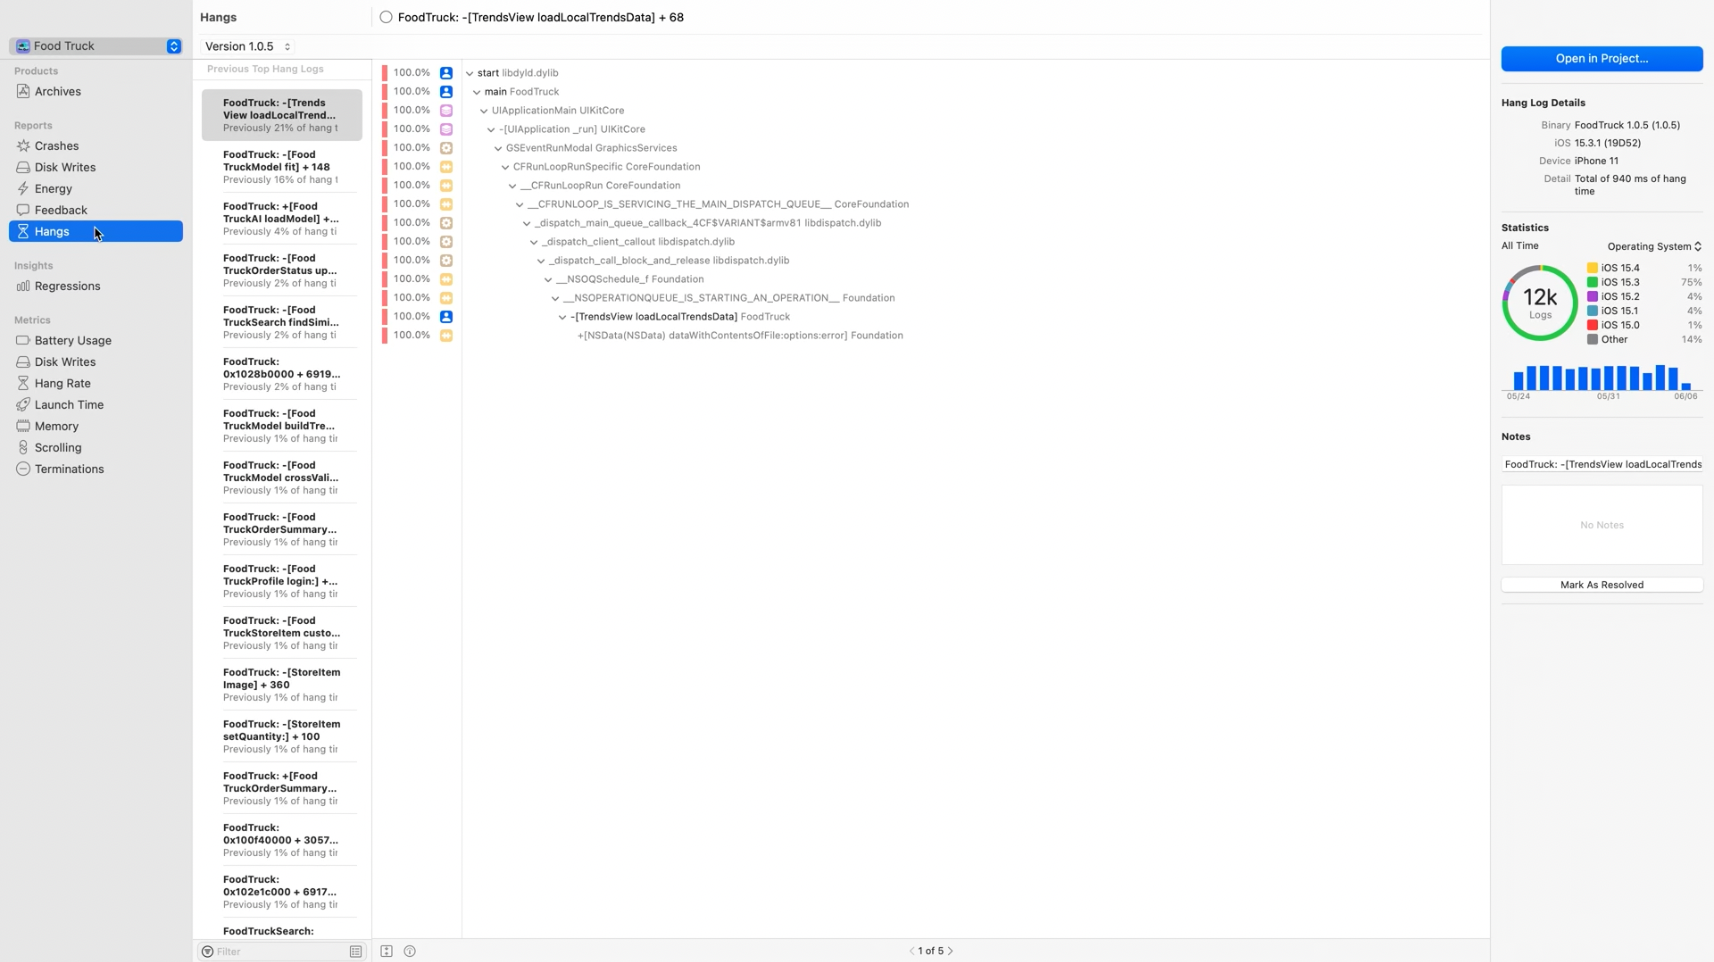The width and height of the screenshot is (1714, 962).
Task: Change Version 1.0.5 selector
Action: [247, 46]
